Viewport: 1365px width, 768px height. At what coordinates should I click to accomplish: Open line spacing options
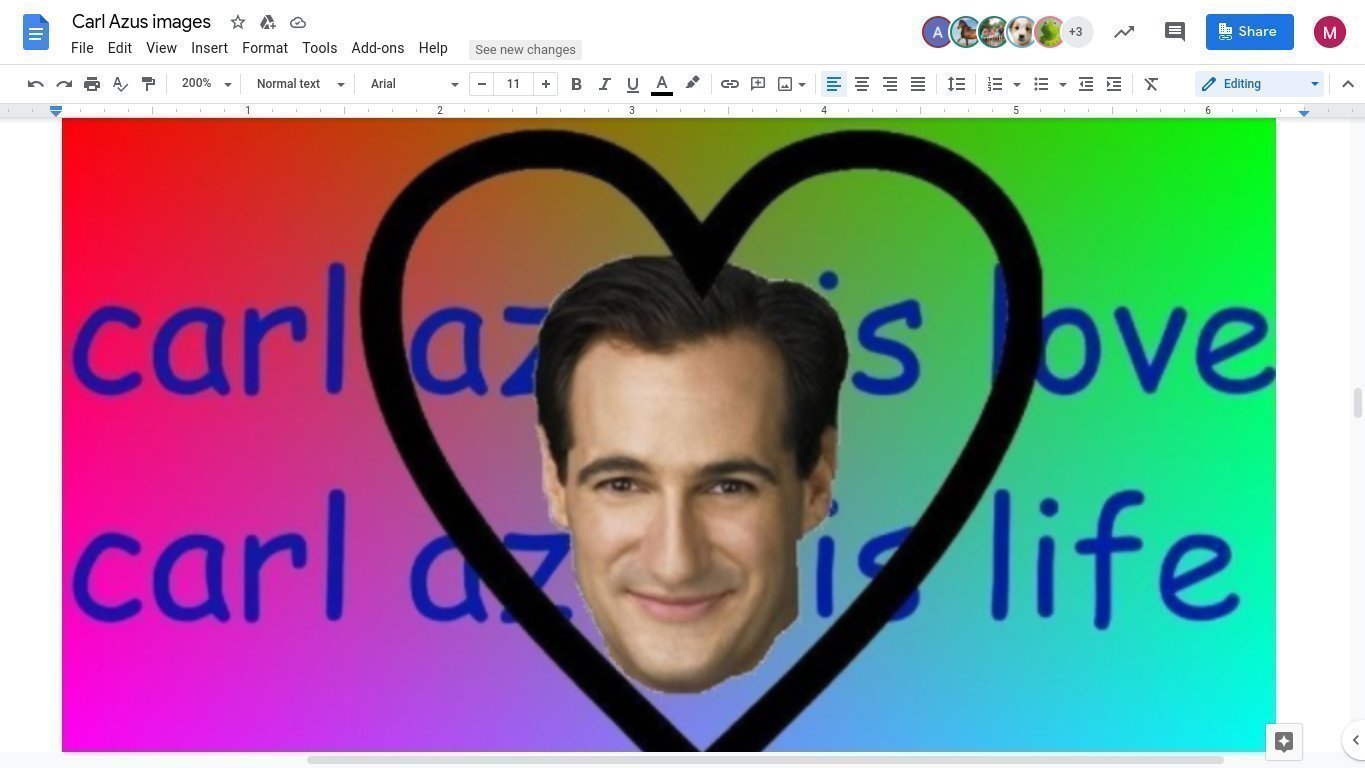[956, 84]
